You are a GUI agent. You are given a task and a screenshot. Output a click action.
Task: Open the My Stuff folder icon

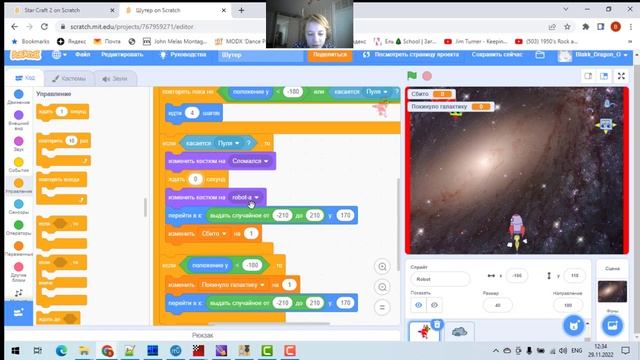[x=540, y=55]
